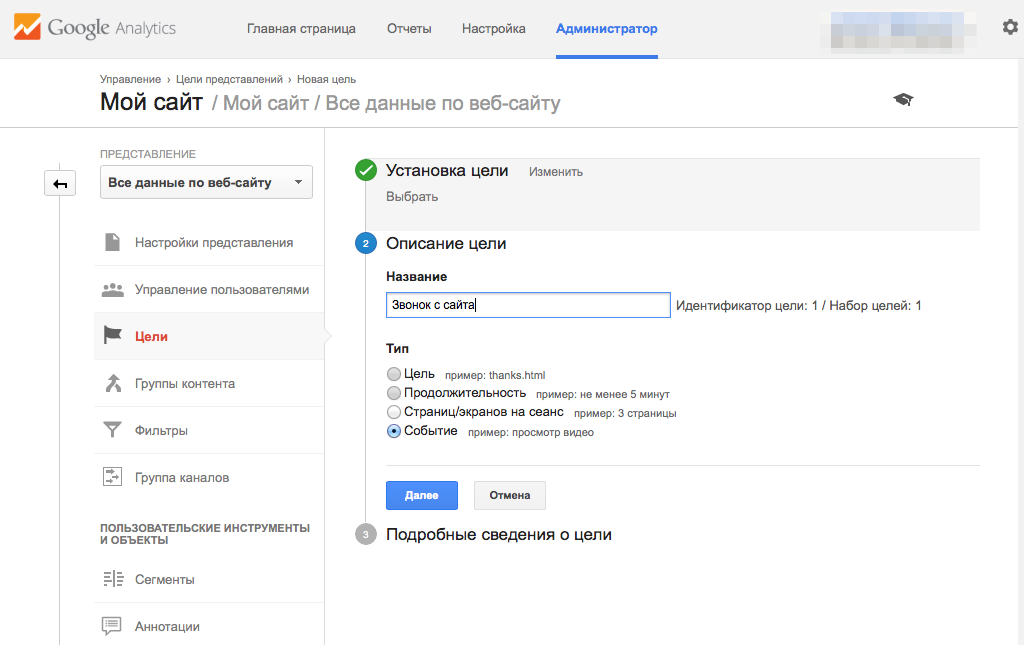Click the graduation cap help icon

903,99
